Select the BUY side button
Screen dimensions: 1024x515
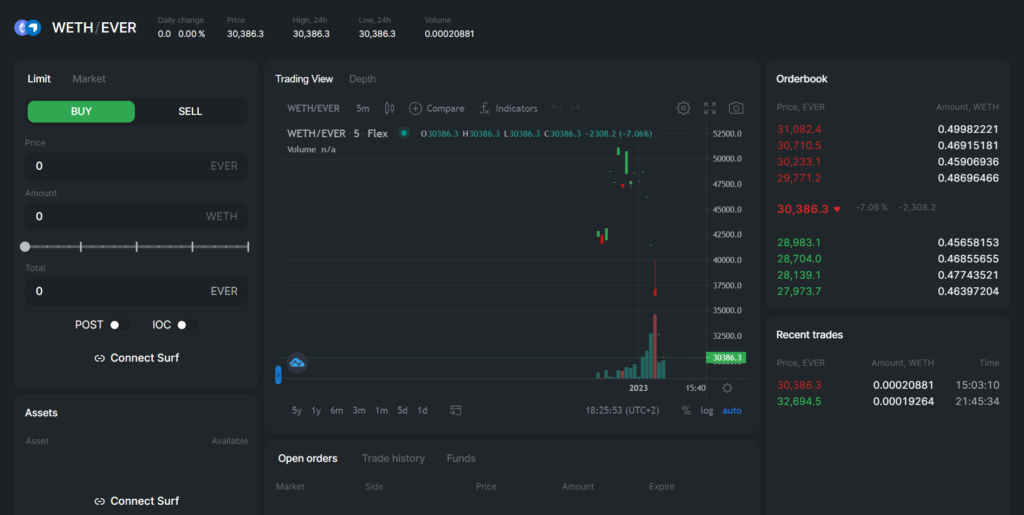81,112
